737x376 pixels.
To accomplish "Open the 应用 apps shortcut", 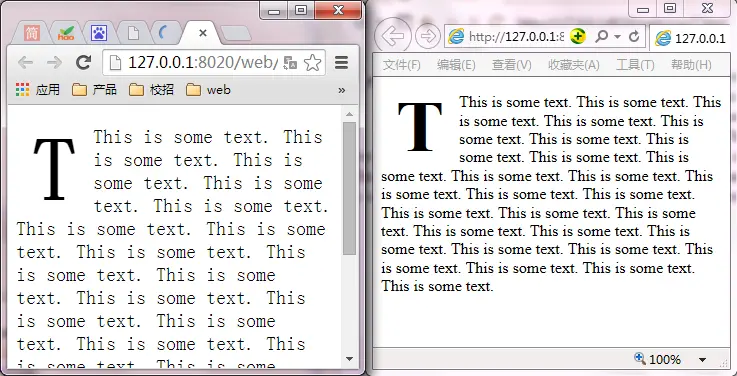I will (38, 89).
